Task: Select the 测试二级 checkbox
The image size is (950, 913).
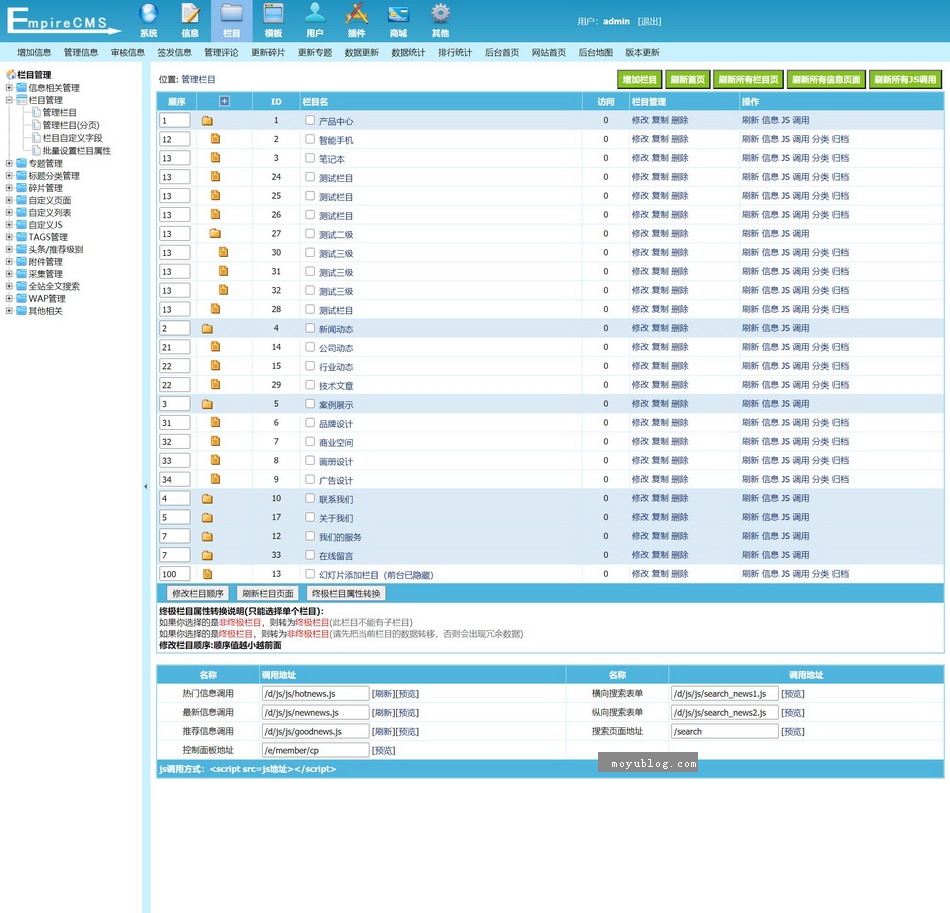Action: 310,233
